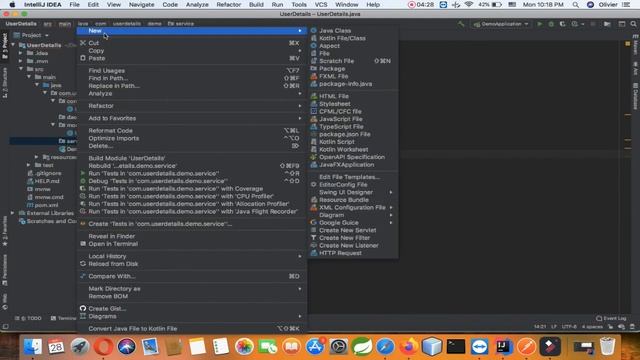Start debugging with the green bug icon
The image size is (640, 360).
point(551,24)
